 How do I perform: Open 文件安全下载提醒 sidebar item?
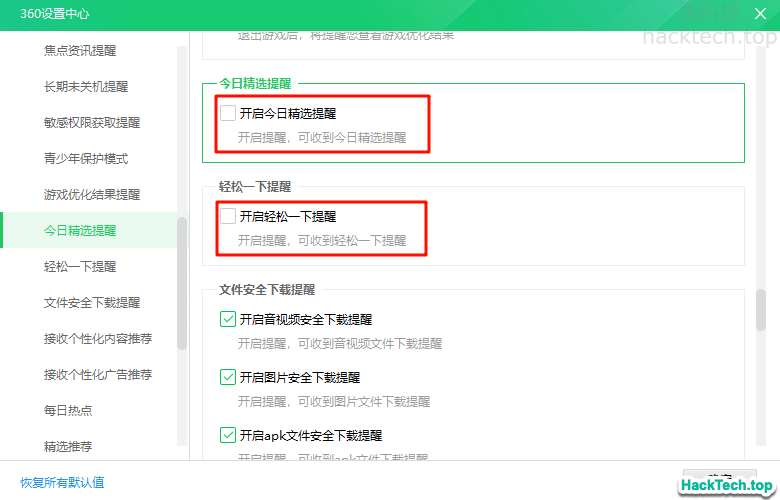coord(92,303)
